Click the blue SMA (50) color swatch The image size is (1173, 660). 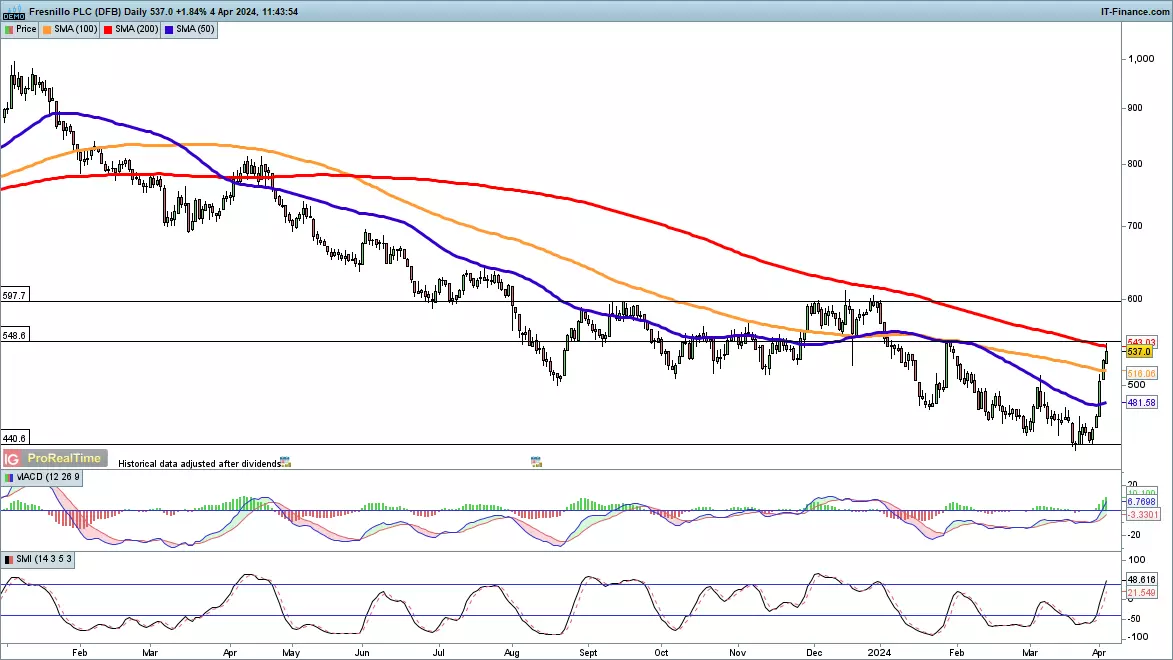pyautogui.click(x=169, y=29)
